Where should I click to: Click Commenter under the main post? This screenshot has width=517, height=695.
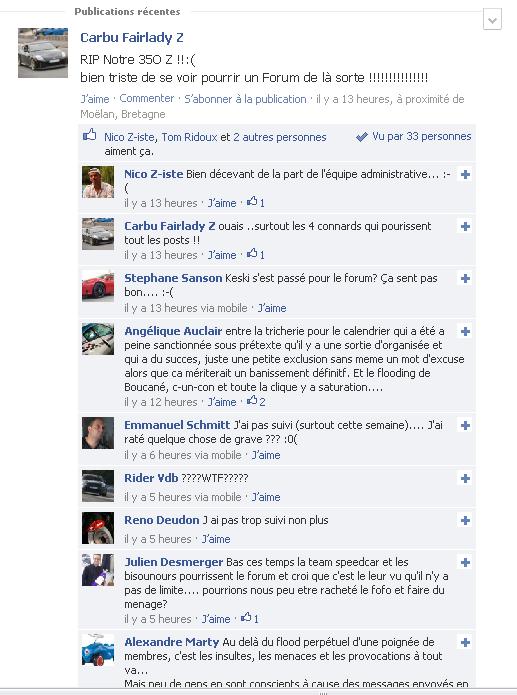pyautogui.click(x=147, y=98)
